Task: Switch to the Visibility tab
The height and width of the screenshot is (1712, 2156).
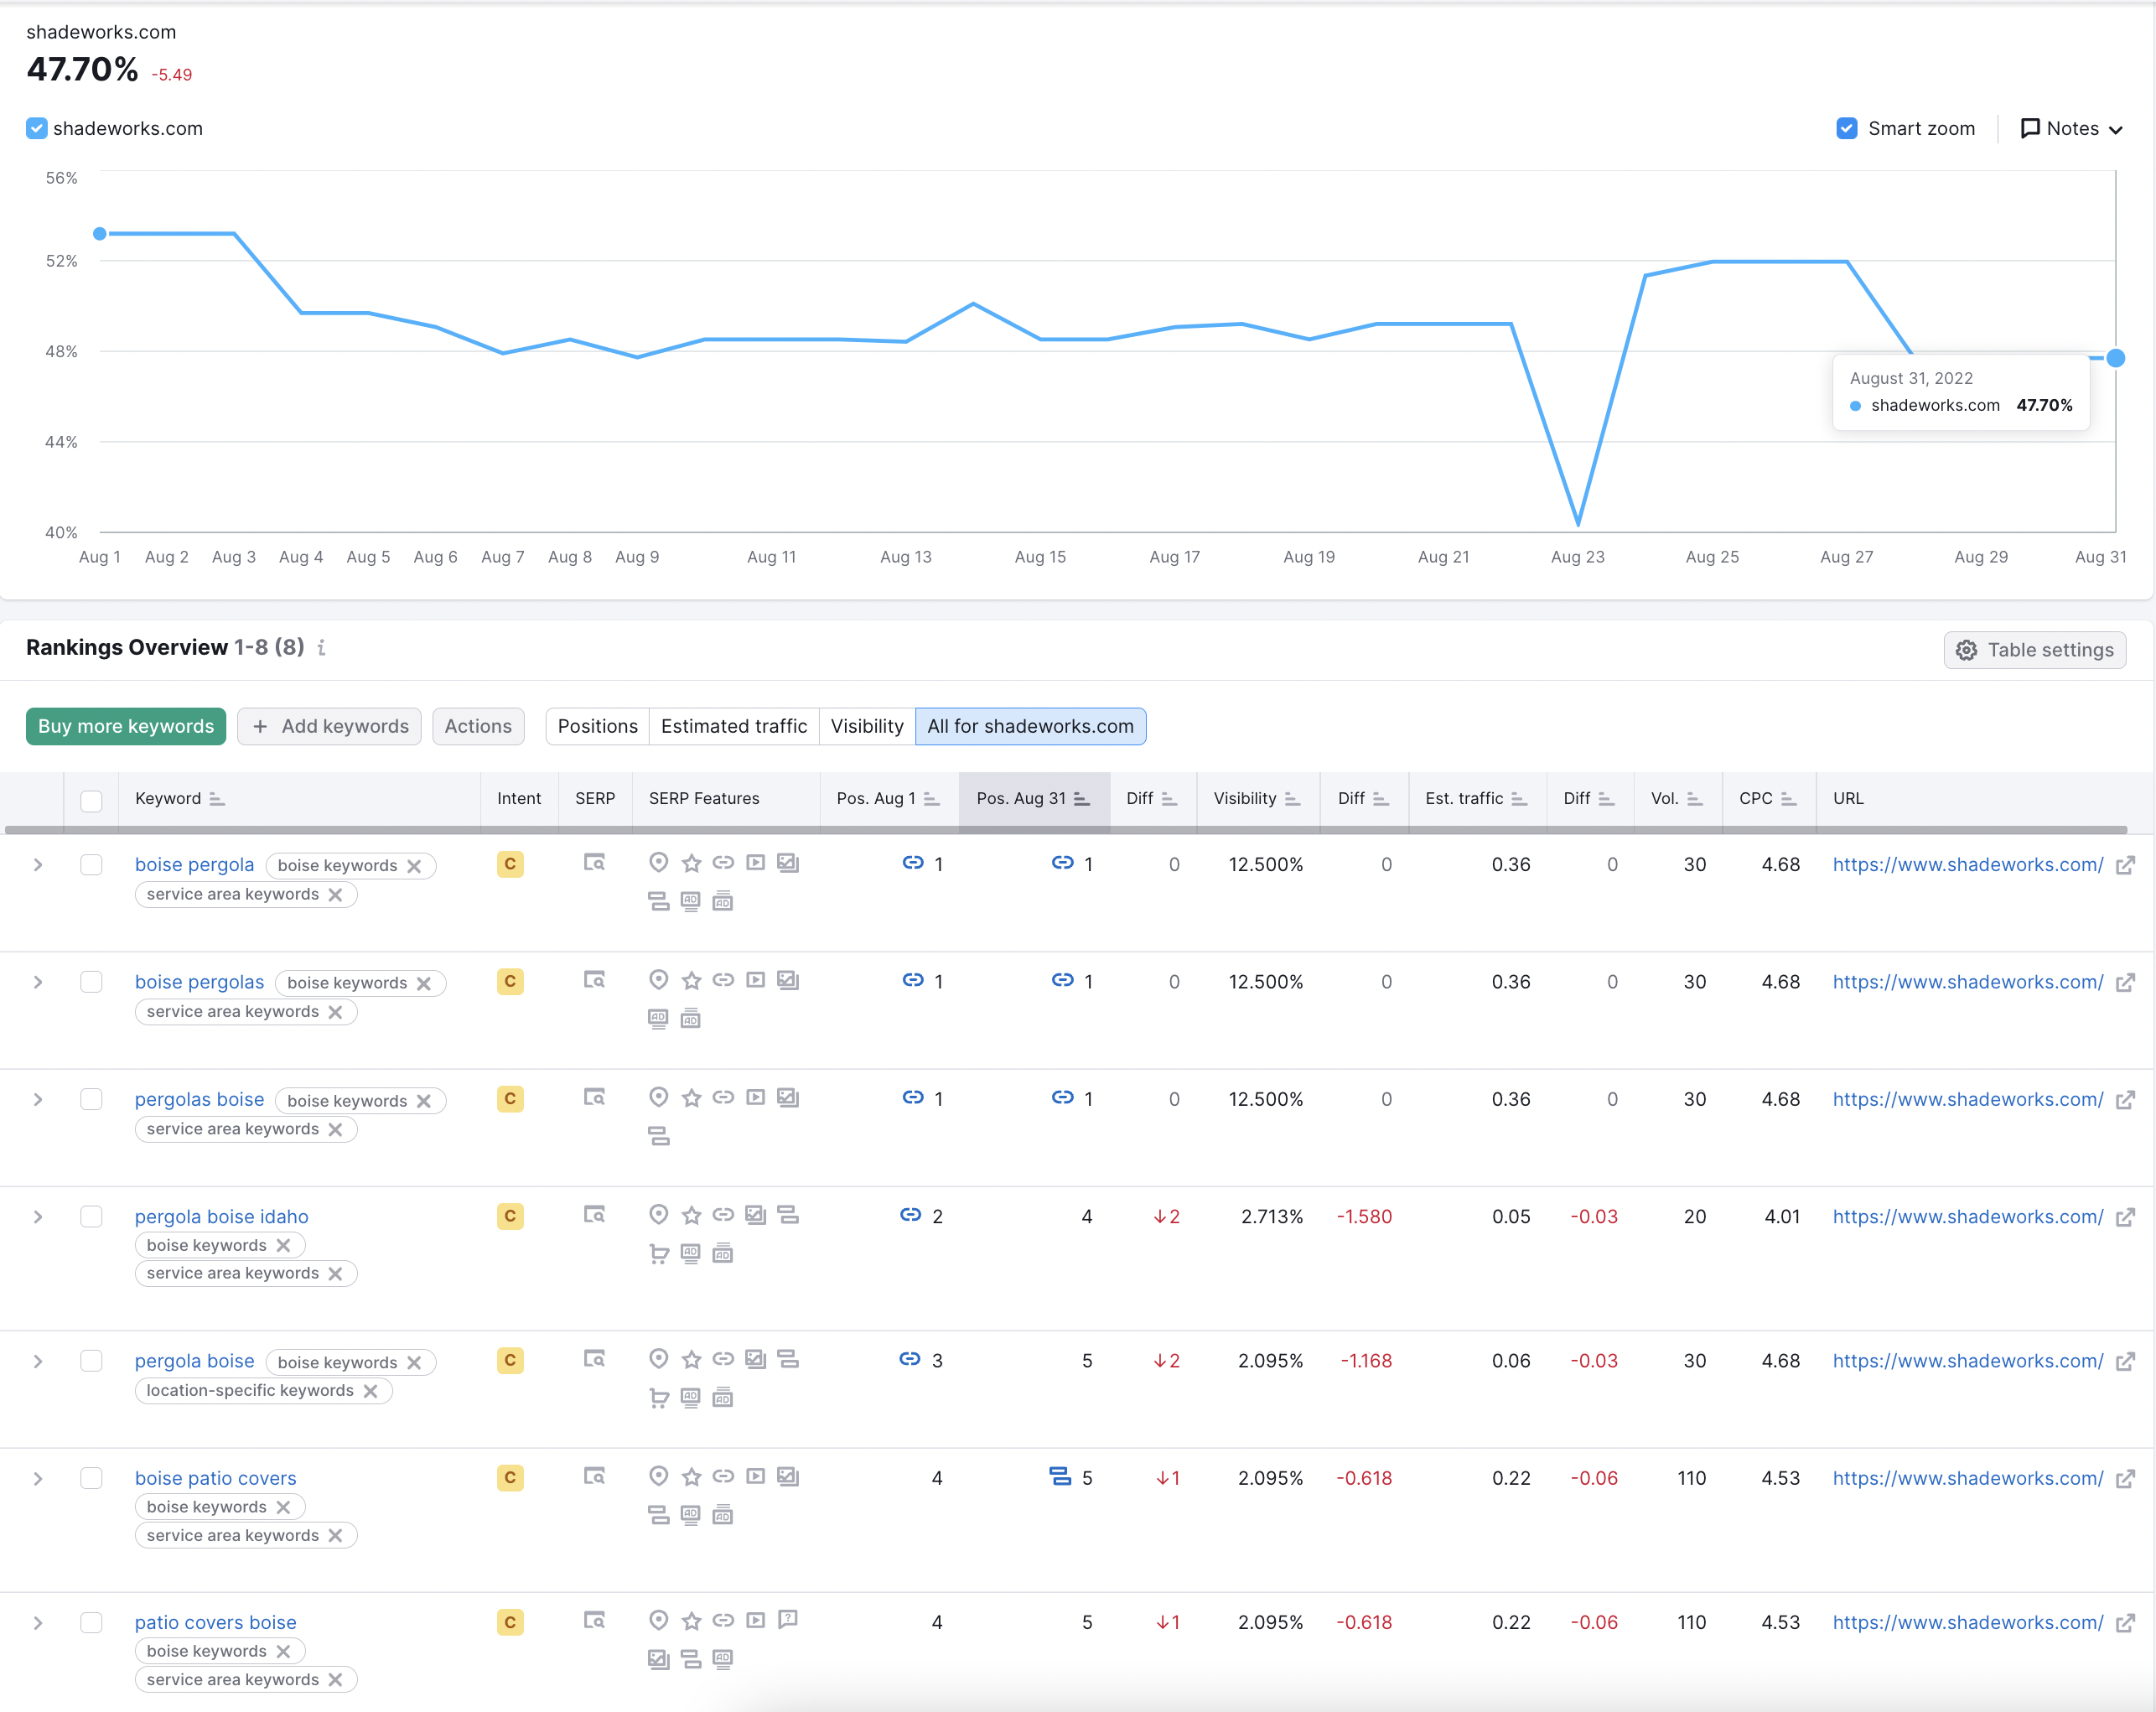Action: 866,726
